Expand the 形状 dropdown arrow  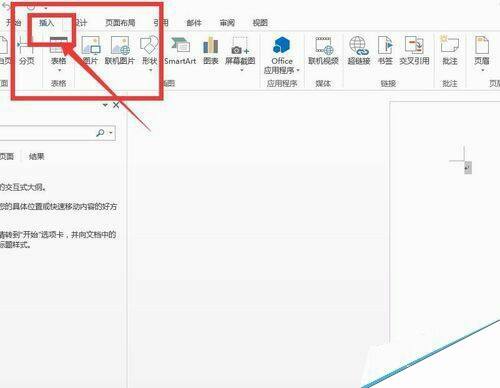[150, 70]
